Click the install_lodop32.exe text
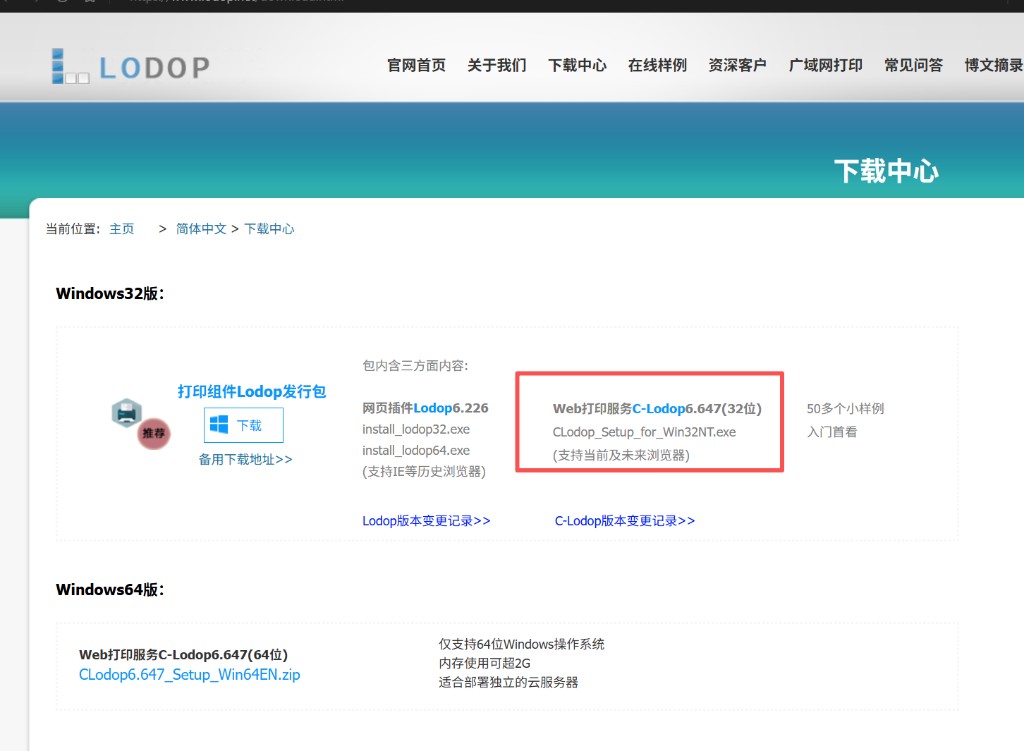Screen dimensions: 1024x751 pos(416,429)
